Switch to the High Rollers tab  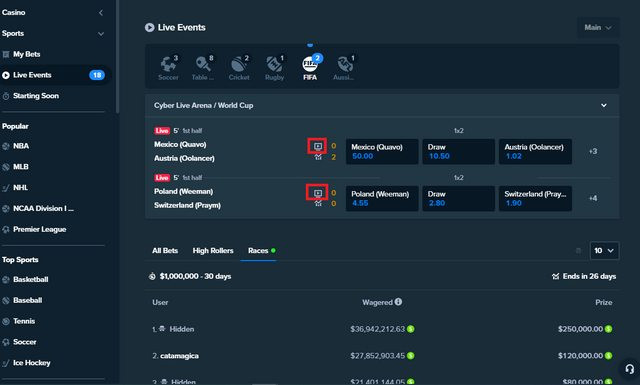pos(213,251)
